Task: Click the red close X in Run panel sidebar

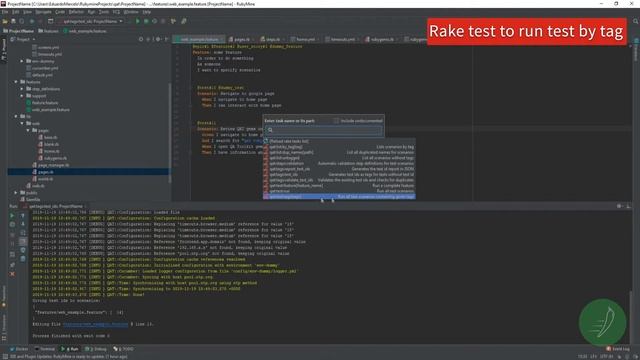Action: coord(12,274)
